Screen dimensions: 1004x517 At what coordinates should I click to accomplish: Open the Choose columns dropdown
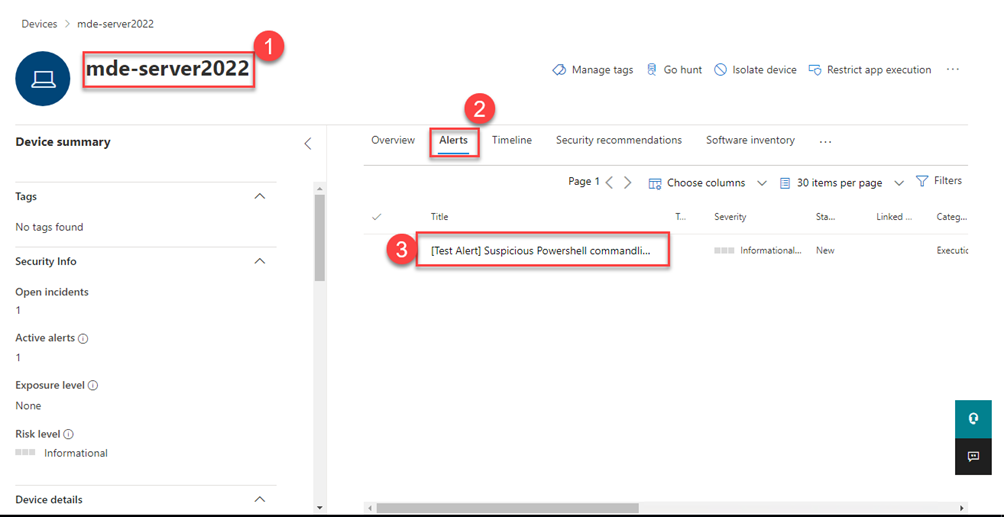[708, 183]
